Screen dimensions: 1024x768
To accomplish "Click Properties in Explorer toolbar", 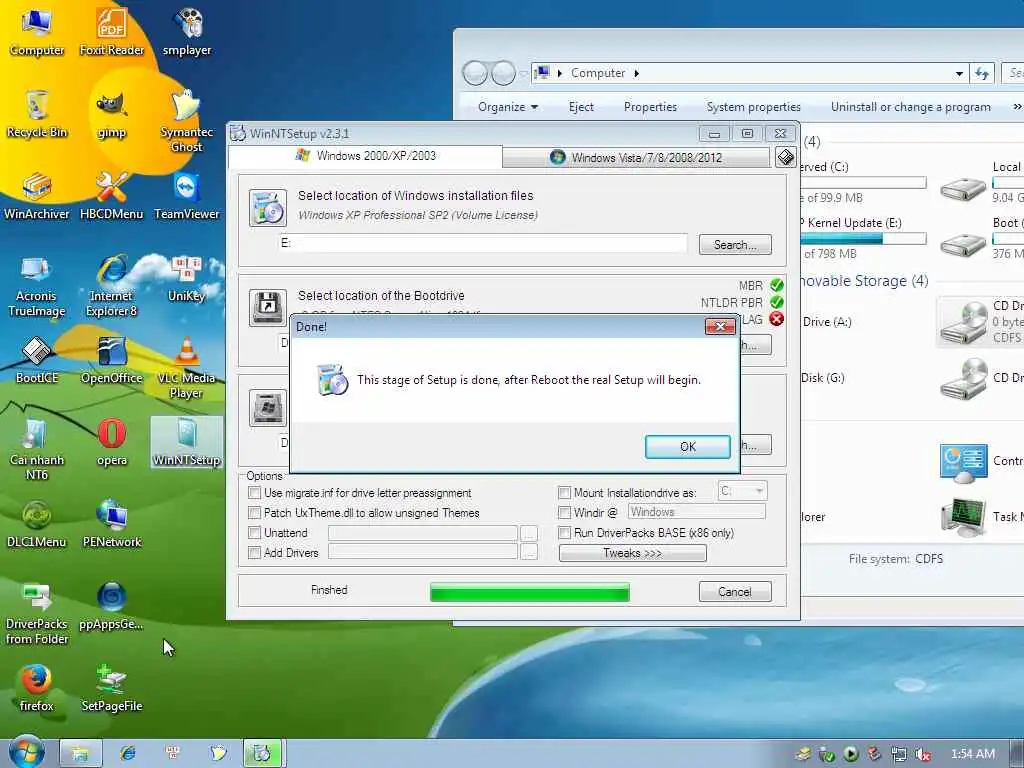I will pyautogui.click(x=650, y=107).
